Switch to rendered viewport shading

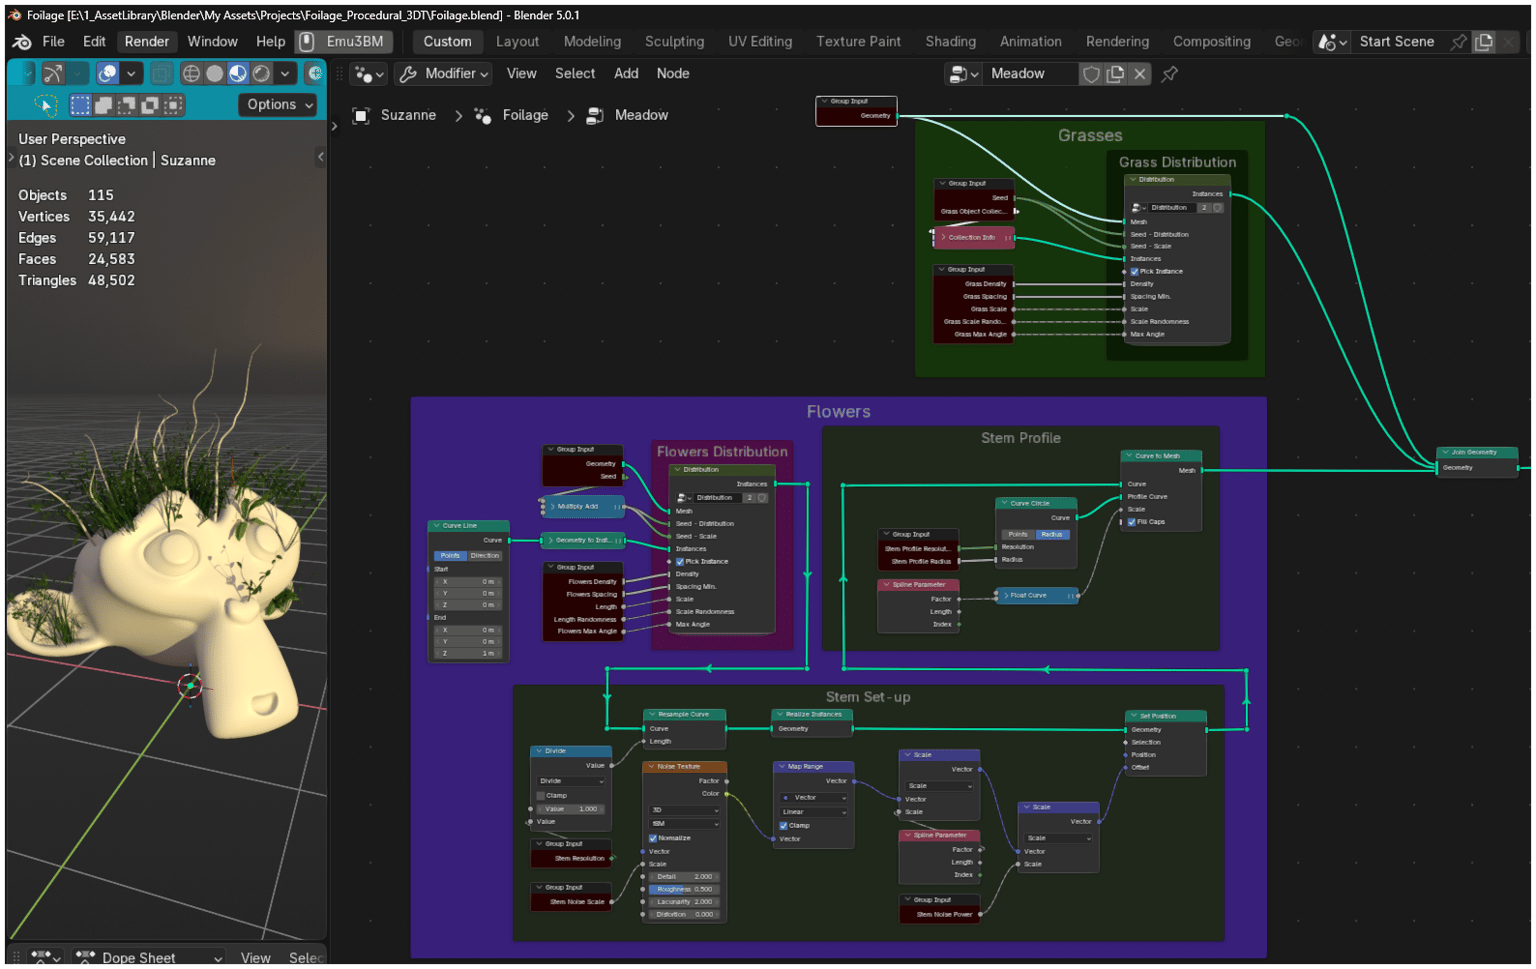click(261, 74)
